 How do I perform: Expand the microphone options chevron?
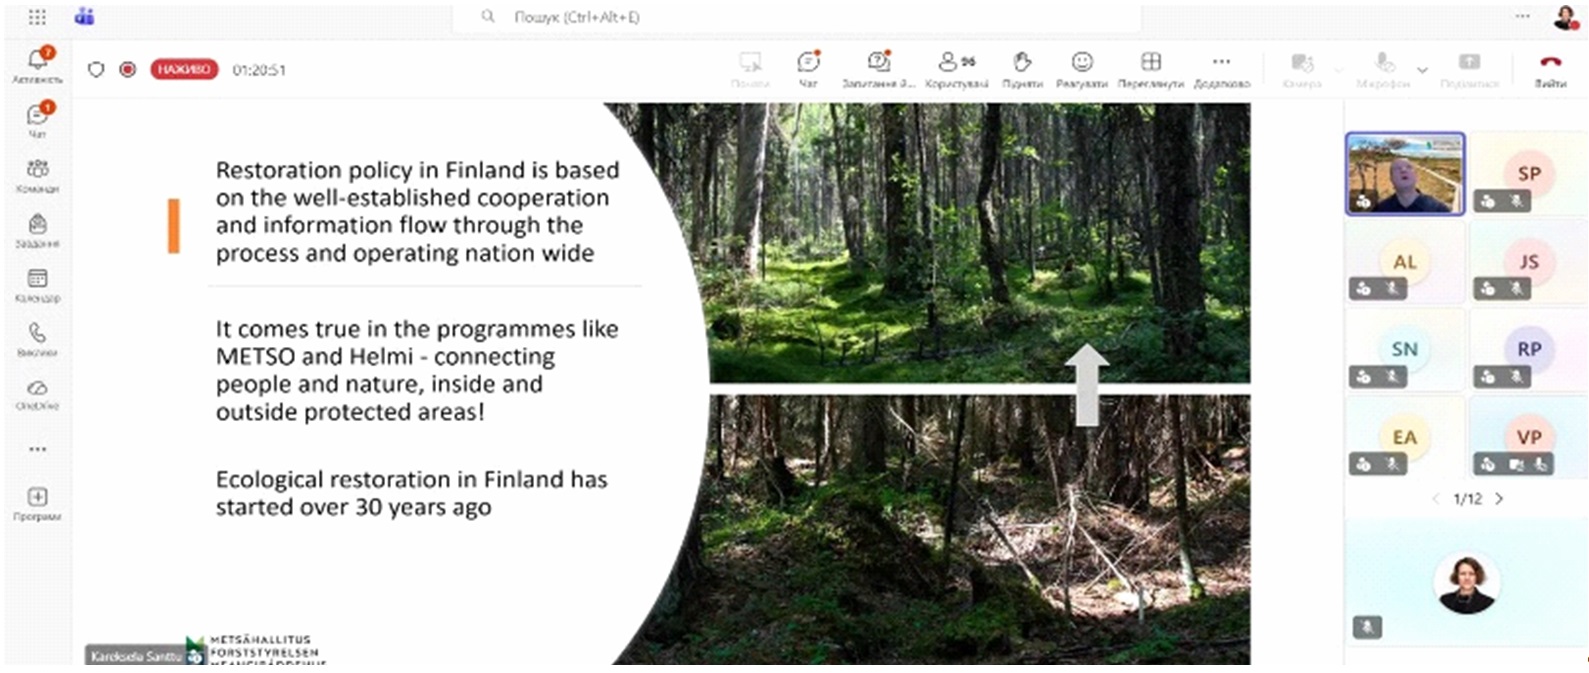click(x=1422, y=70)
